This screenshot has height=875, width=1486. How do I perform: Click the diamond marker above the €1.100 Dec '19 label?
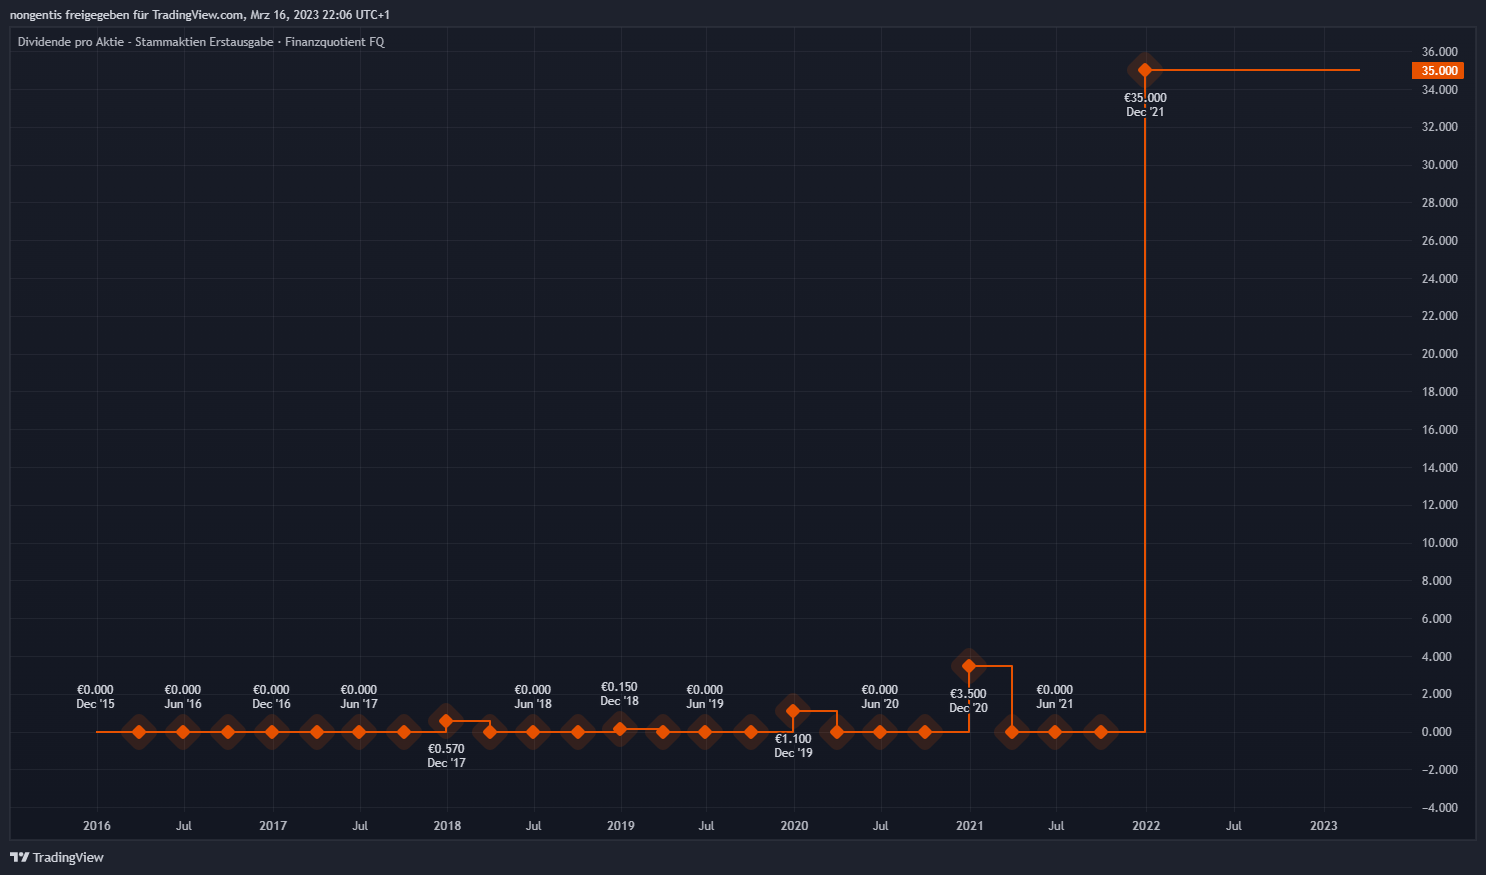(x=793, y=712)
